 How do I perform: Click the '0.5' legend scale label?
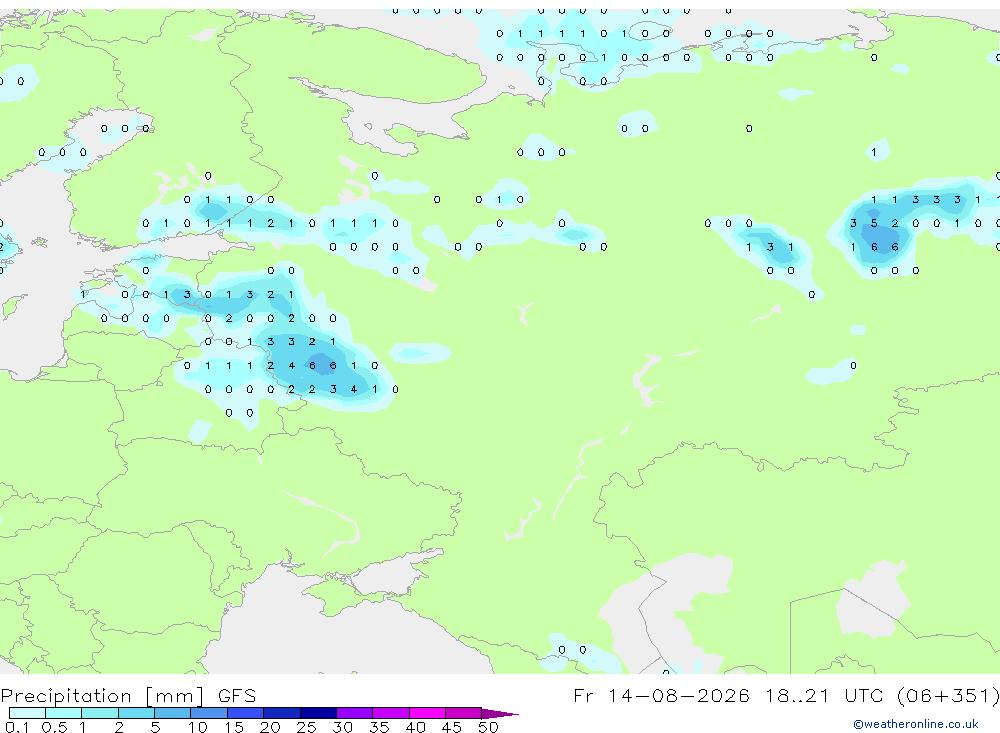54,727
